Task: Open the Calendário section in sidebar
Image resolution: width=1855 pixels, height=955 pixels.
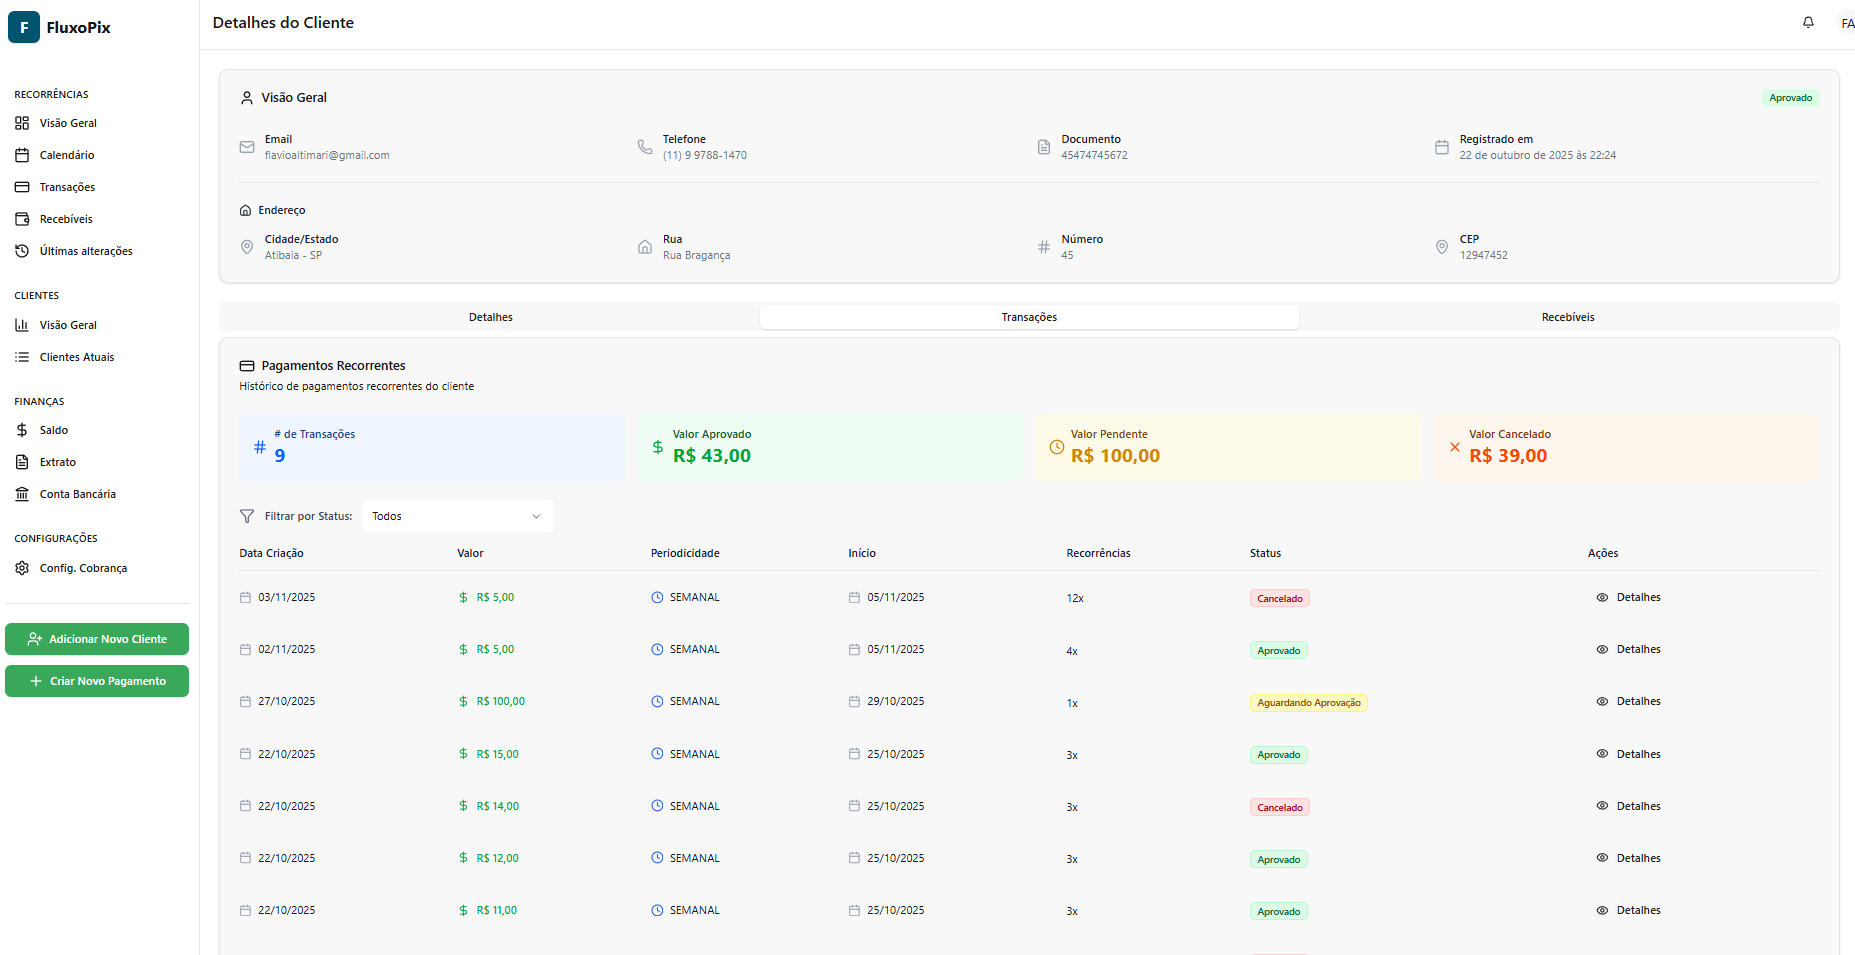Action: 67,155
